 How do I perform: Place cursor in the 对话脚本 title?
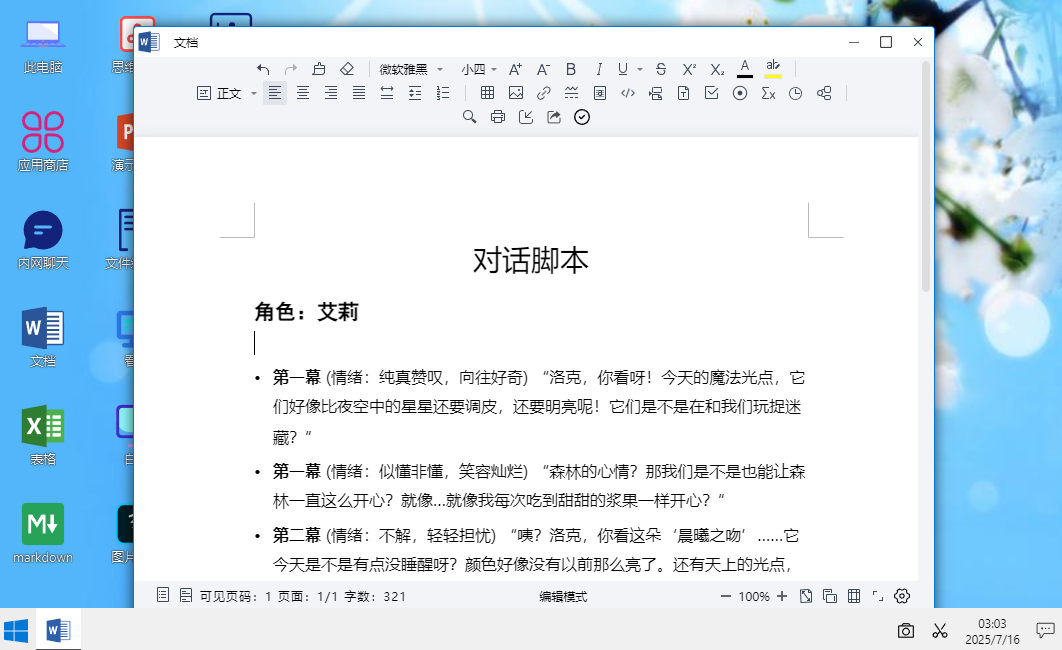[x=530, y=261]
